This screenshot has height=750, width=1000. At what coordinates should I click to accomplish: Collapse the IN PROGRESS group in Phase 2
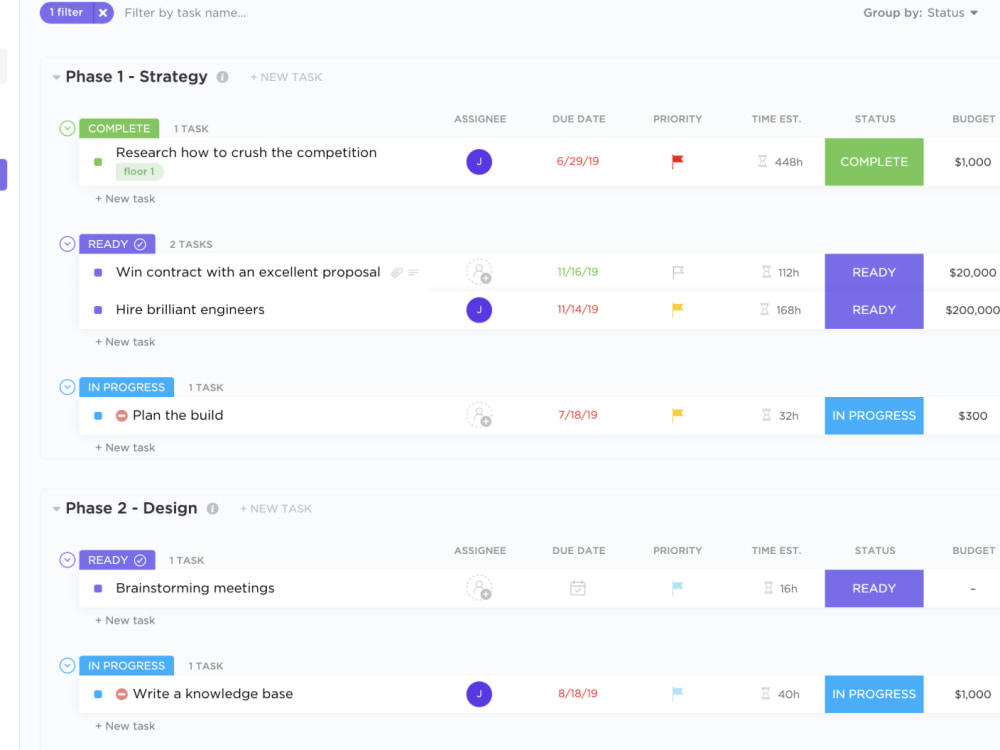[67, 666]
